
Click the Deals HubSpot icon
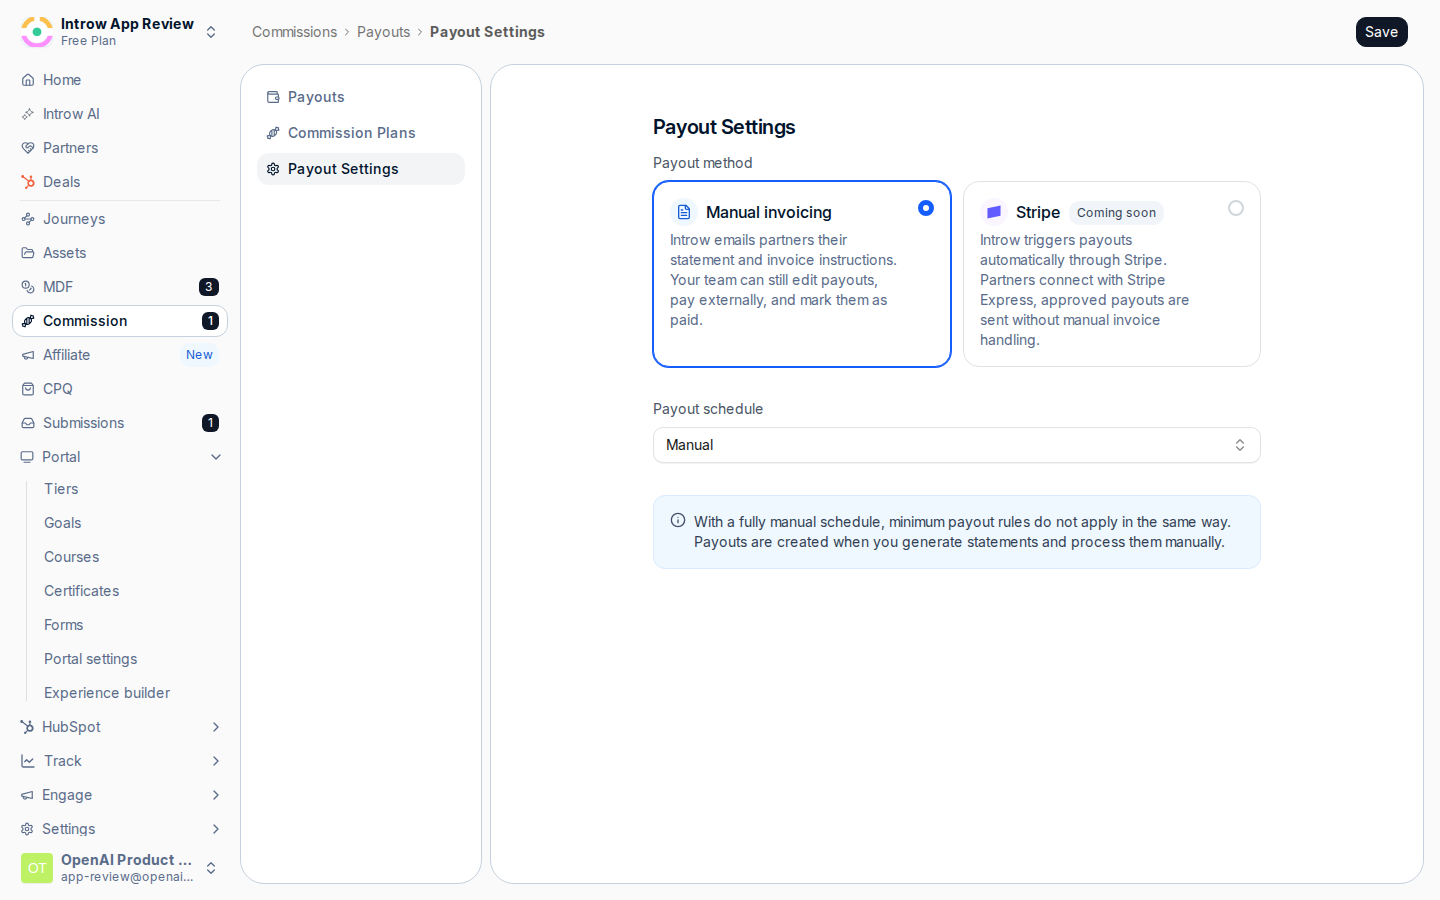click(x=28, y=182)
